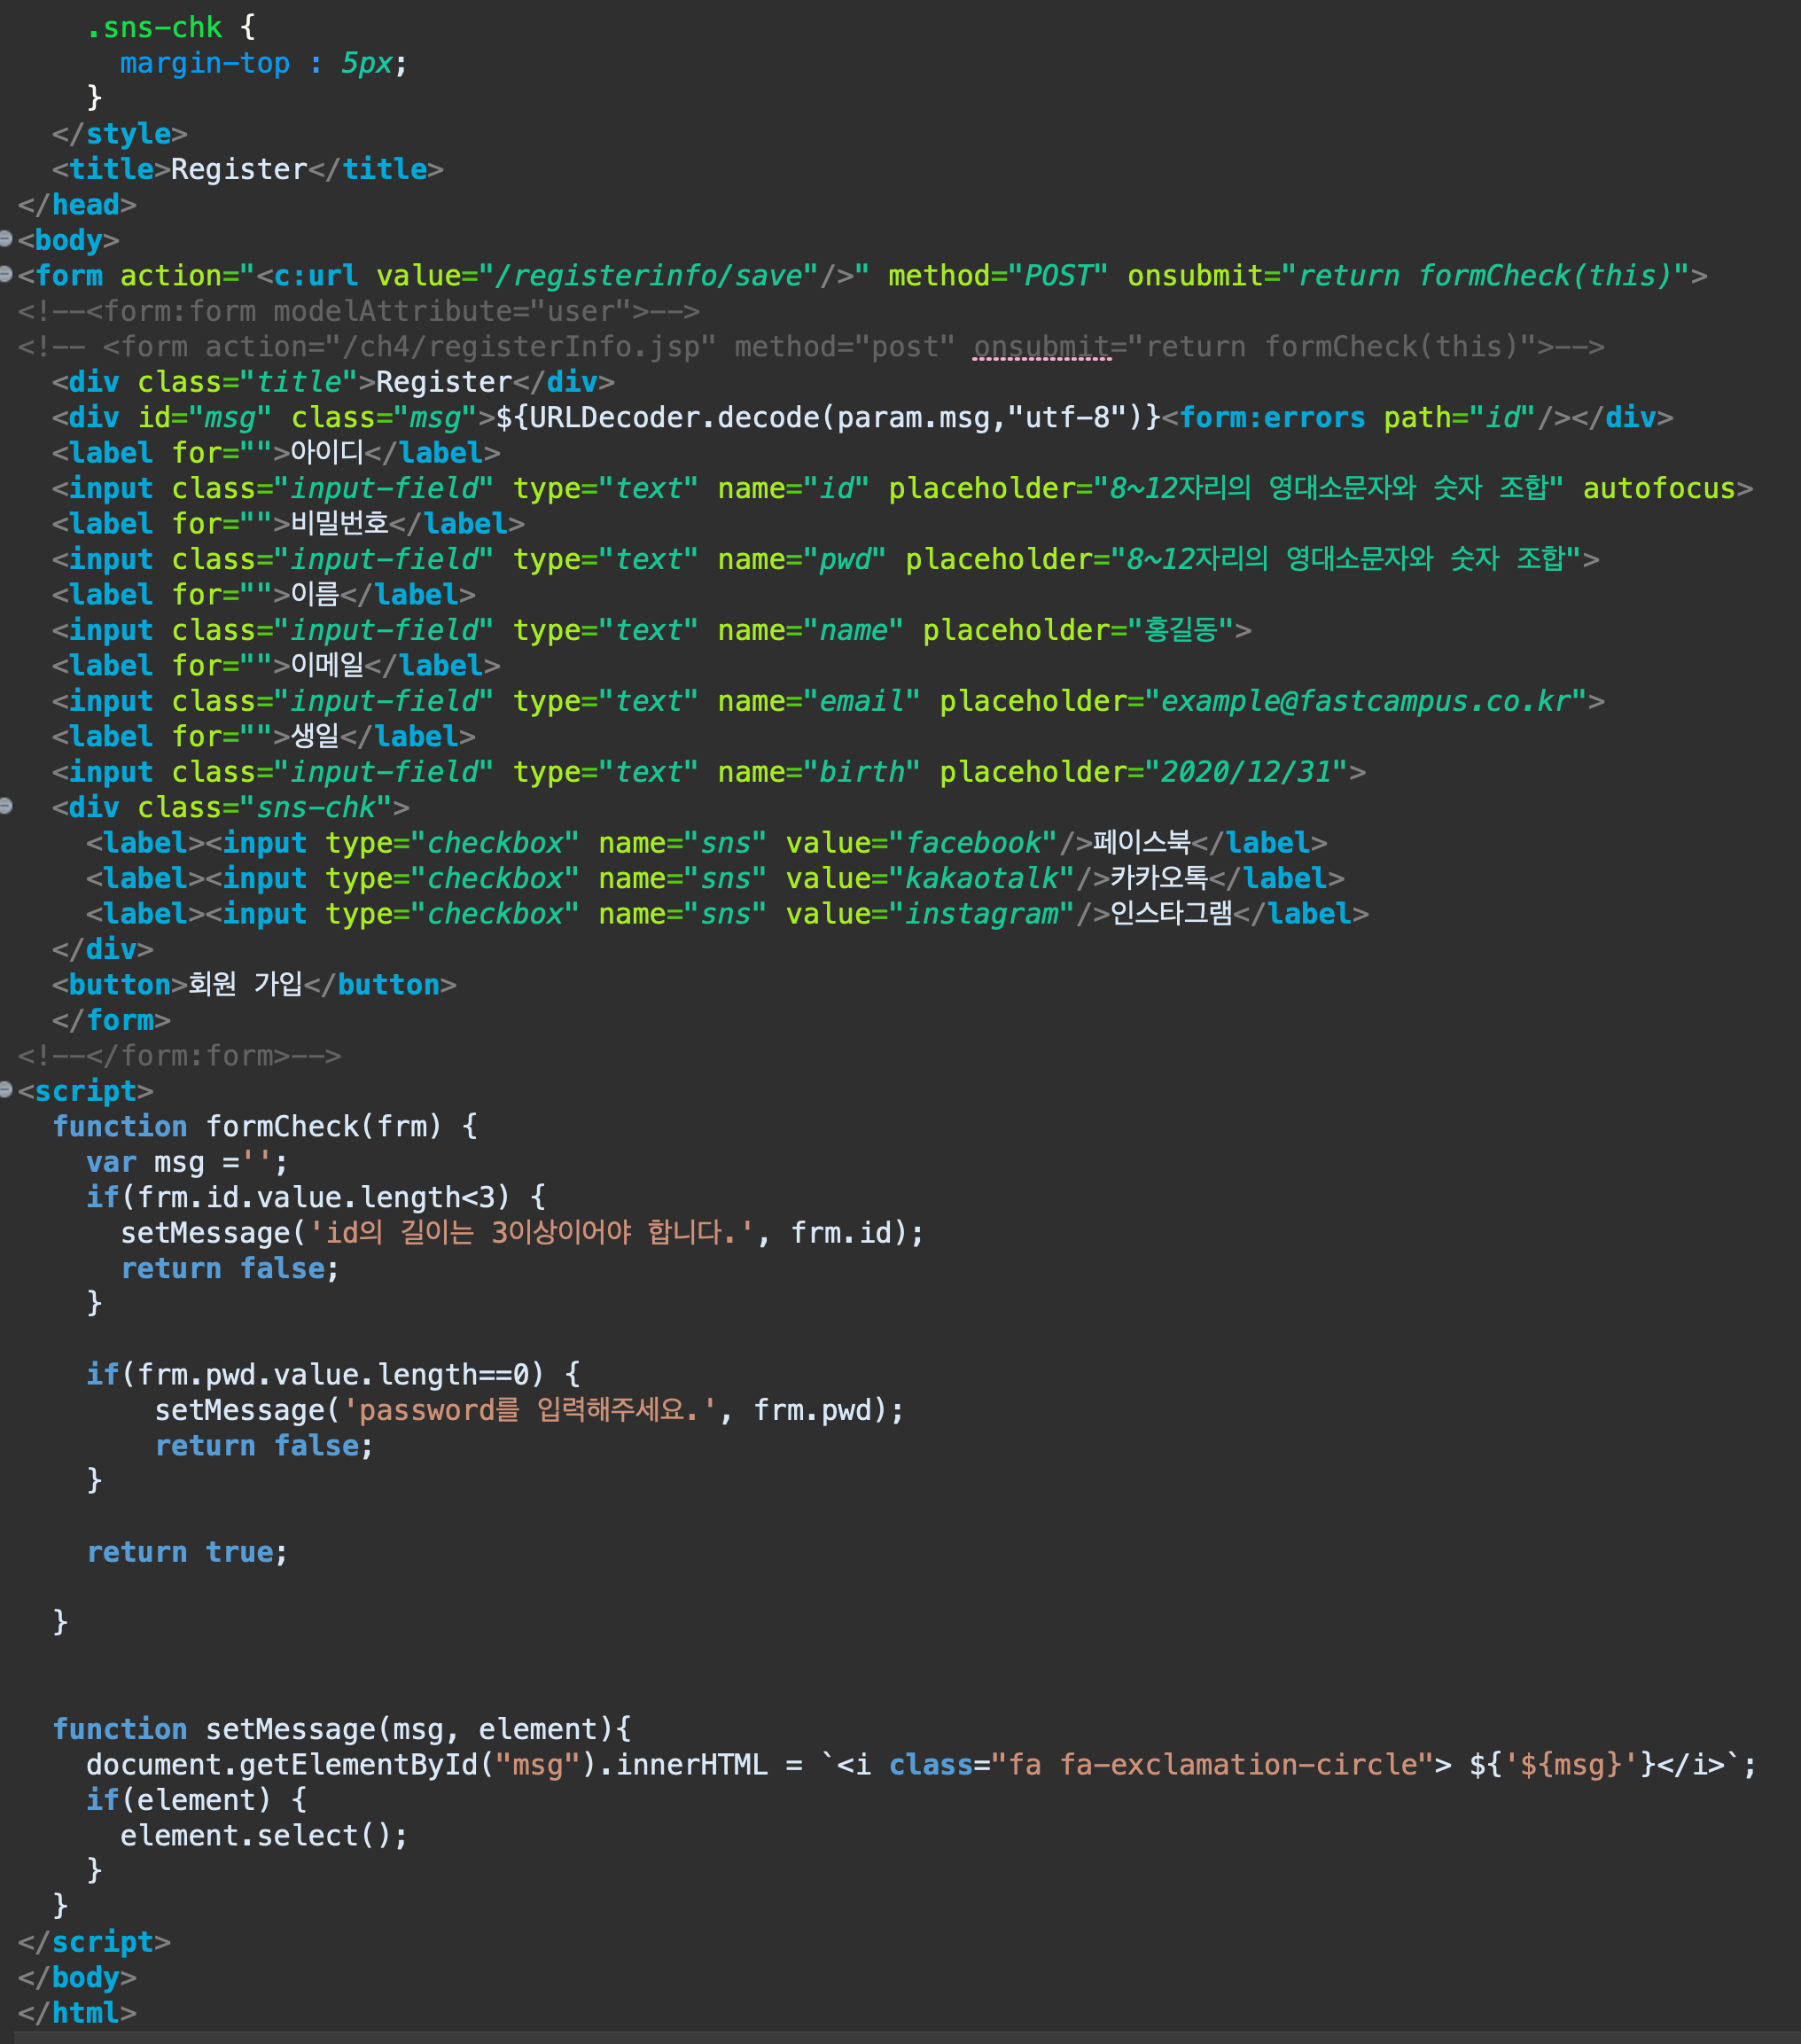Place cursor on margin-top property
This screenshot has width=1801, height=2044.
coord(204,63)
